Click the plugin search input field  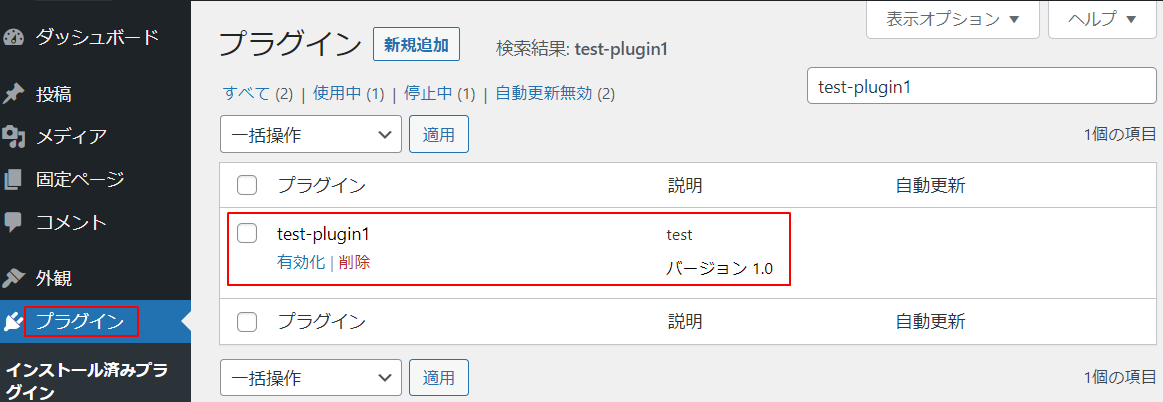pyautogui.click(x=981, y=86)
